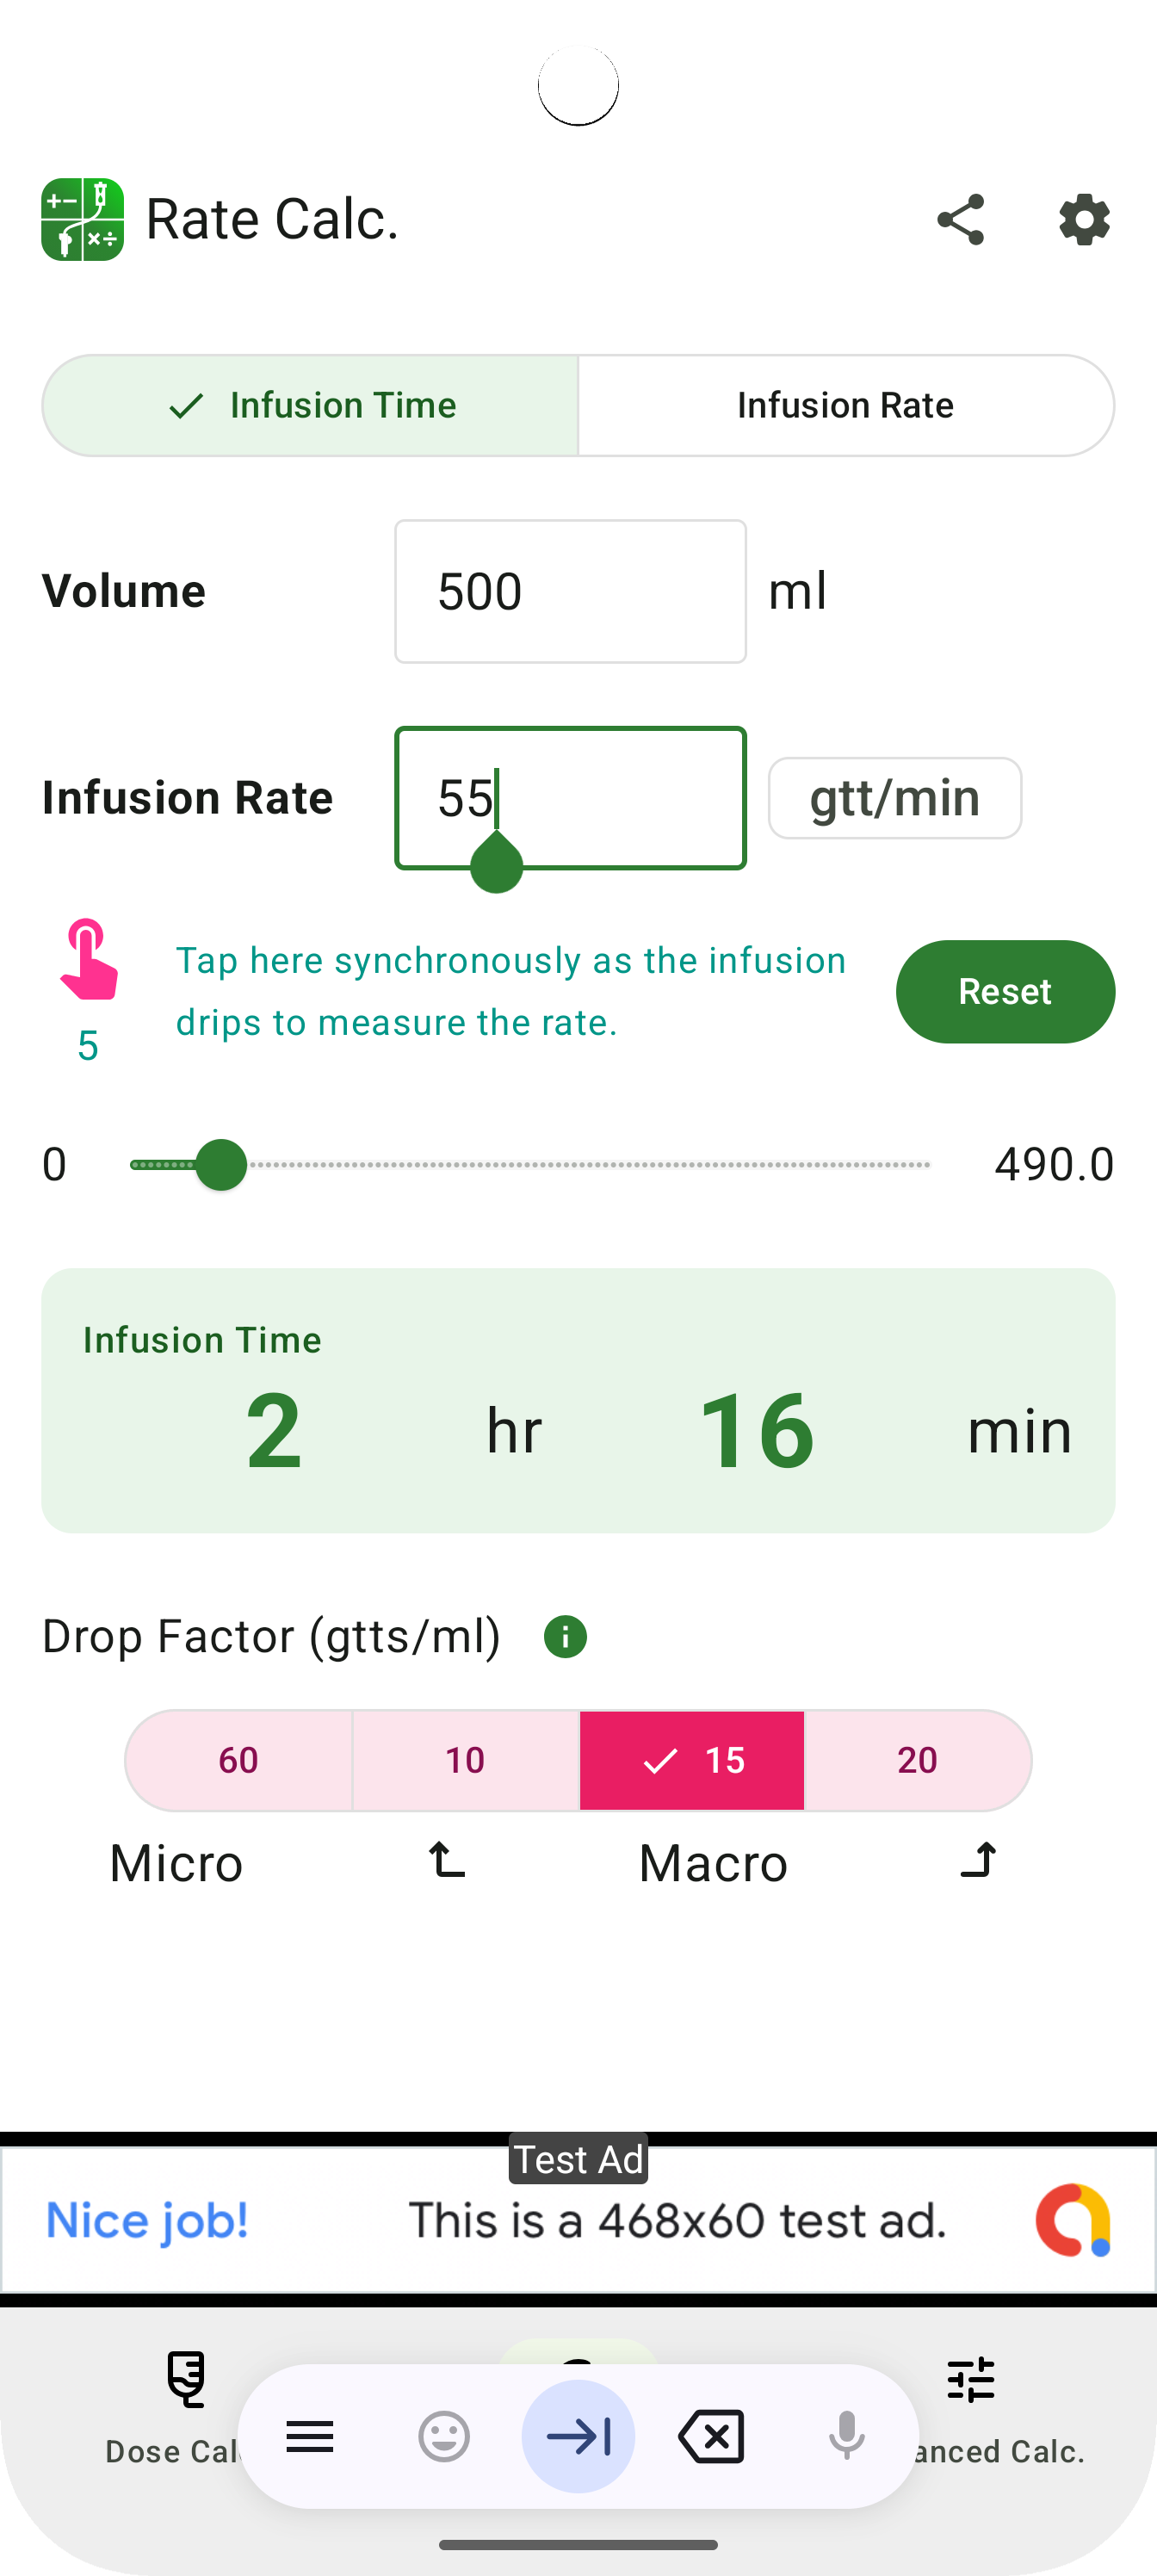The height and width of the screenshot is (2576, 1157).
Task: Tap the pink finger drip counter icon
Action: tap(88, 960)
